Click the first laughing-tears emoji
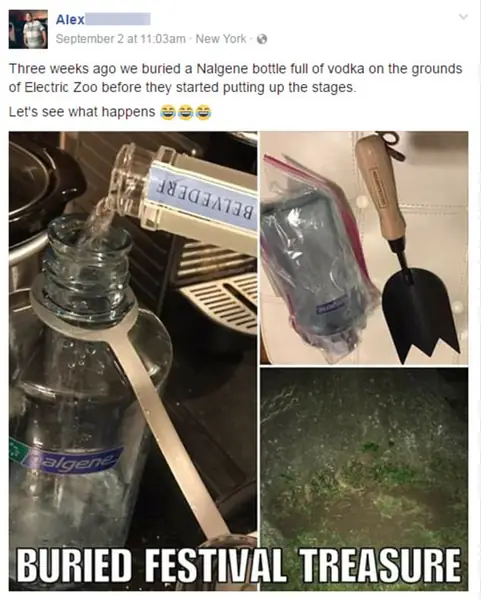Viewport: 481px width, 600px height. (x=167, y=112)
